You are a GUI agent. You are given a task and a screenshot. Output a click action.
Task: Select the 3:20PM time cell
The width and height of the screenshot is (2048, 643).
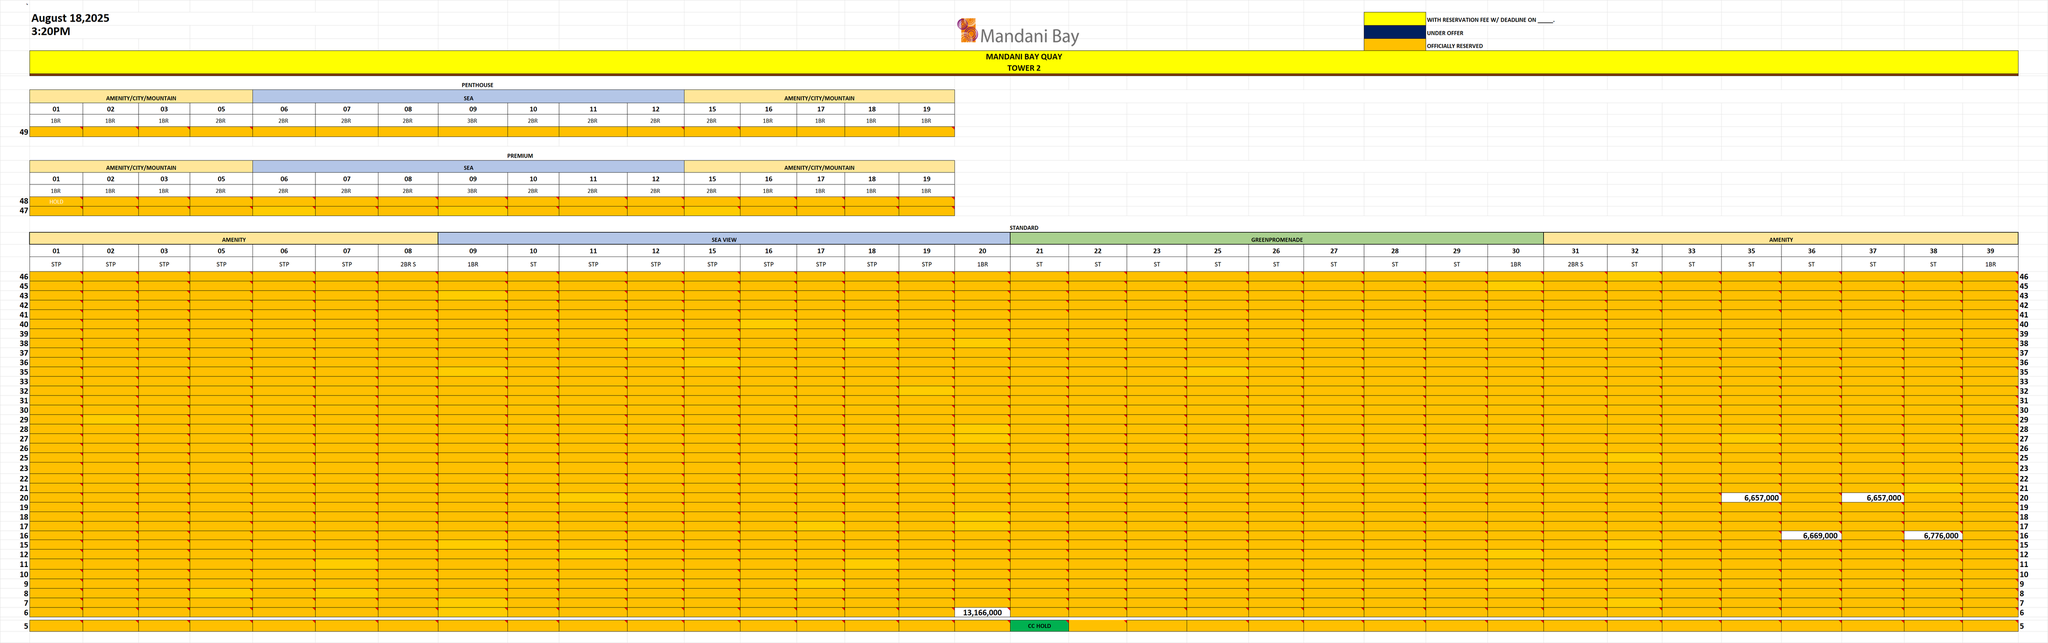[51, 32]
